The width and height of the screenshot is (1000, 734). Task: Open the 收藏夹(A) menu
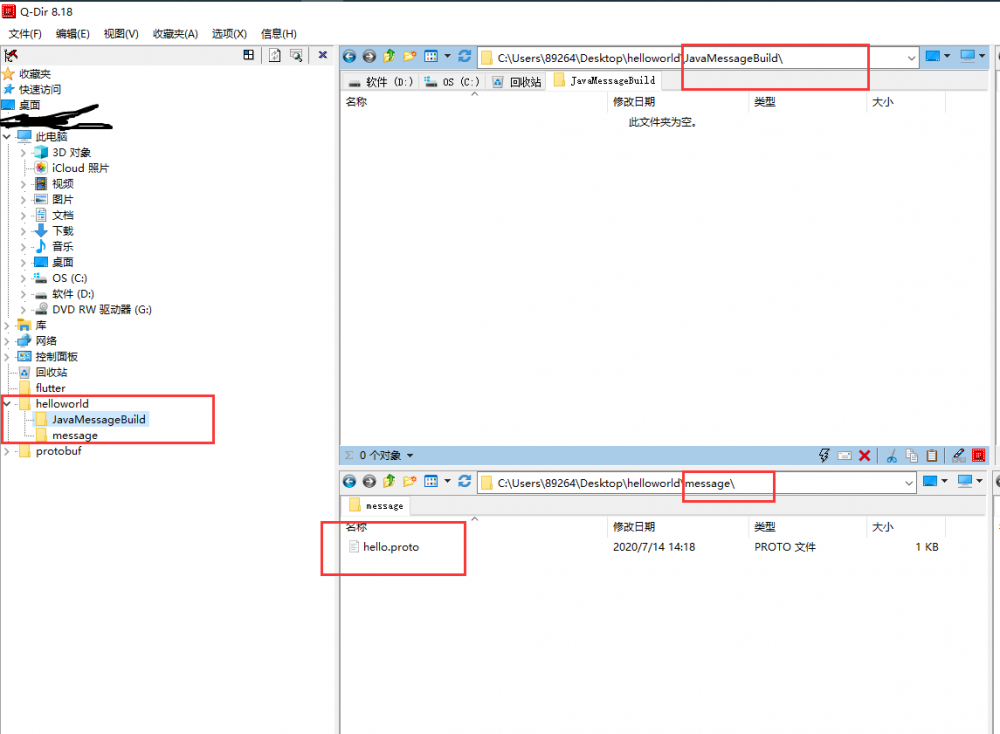(175, 34)
